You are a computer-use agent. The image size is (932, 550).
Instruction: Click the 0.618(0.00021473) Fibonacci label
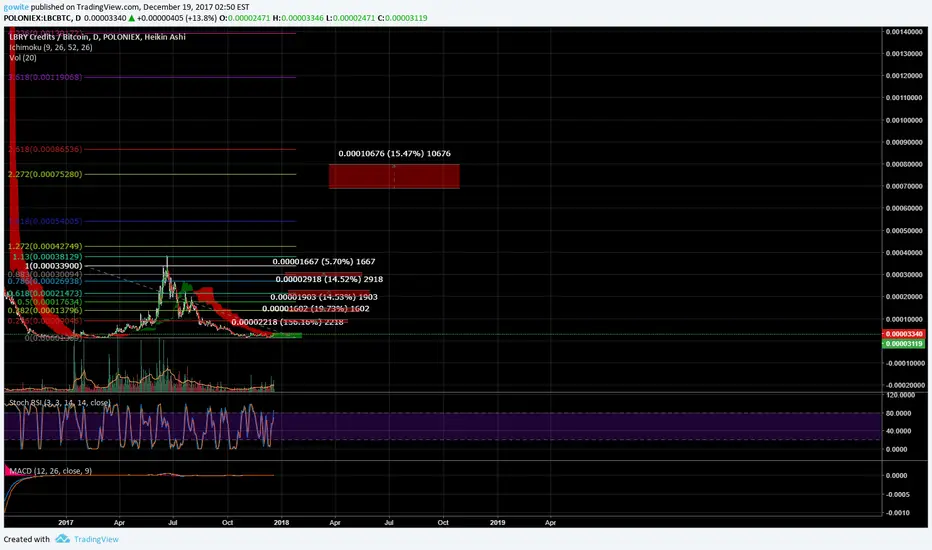pyautogui.click(x=45, y=293)
